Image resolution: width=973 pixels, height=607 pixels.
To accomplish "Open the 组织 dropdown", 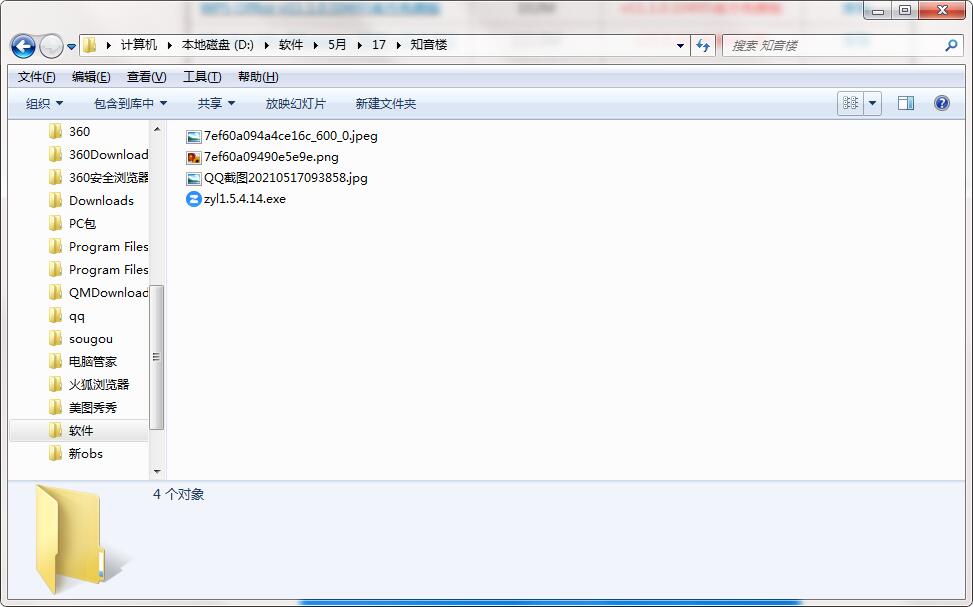I will (44, 104).
